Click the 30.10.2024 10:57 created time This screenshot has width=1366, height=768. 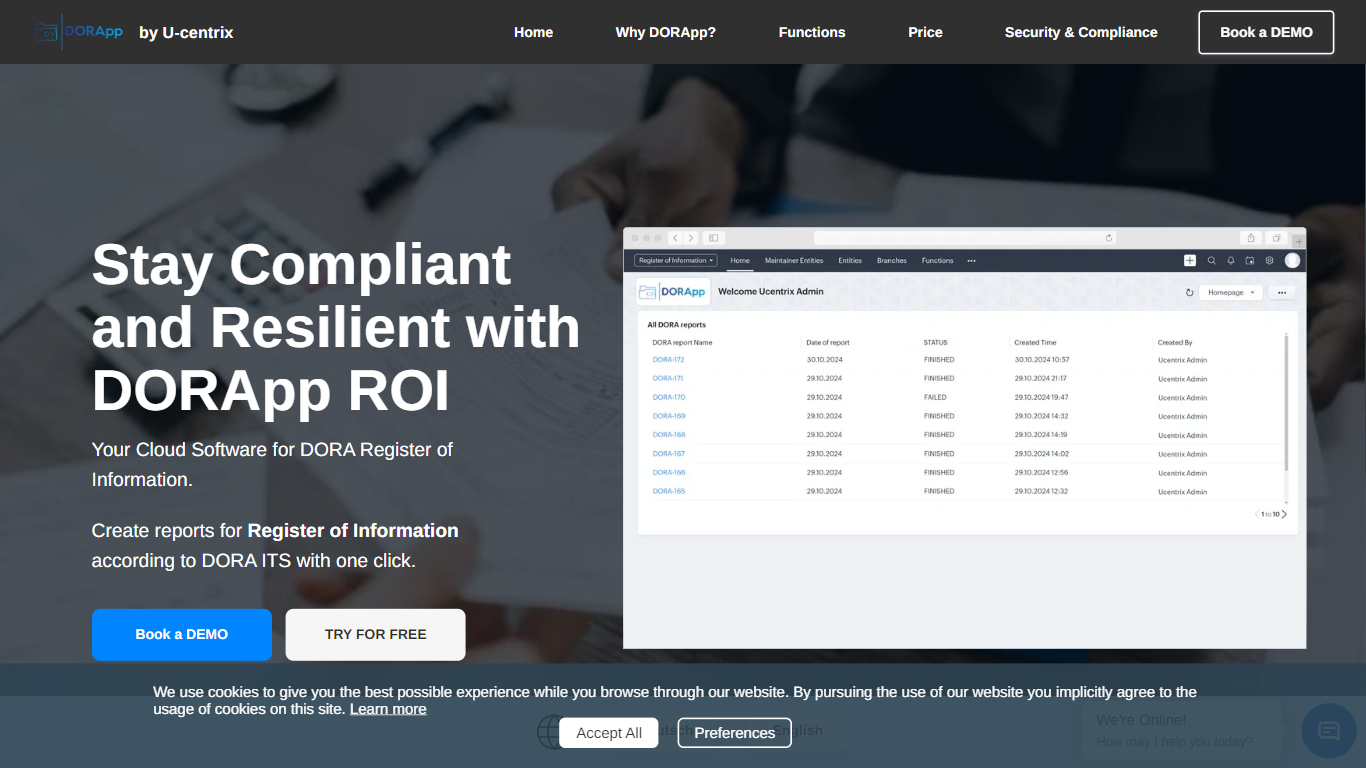coord(1042,360)
